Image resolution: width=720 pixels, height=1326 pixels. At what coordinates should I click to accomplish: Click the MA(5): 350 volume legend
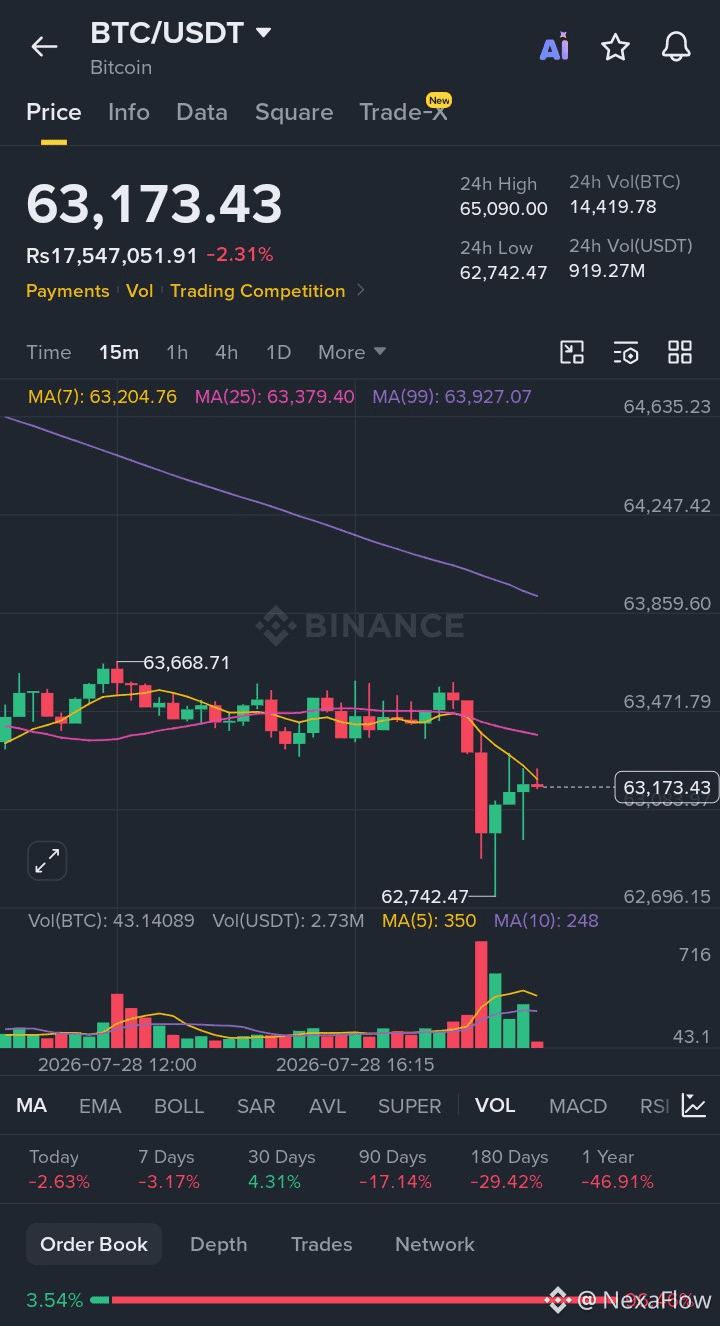click(x=429, y=920)
